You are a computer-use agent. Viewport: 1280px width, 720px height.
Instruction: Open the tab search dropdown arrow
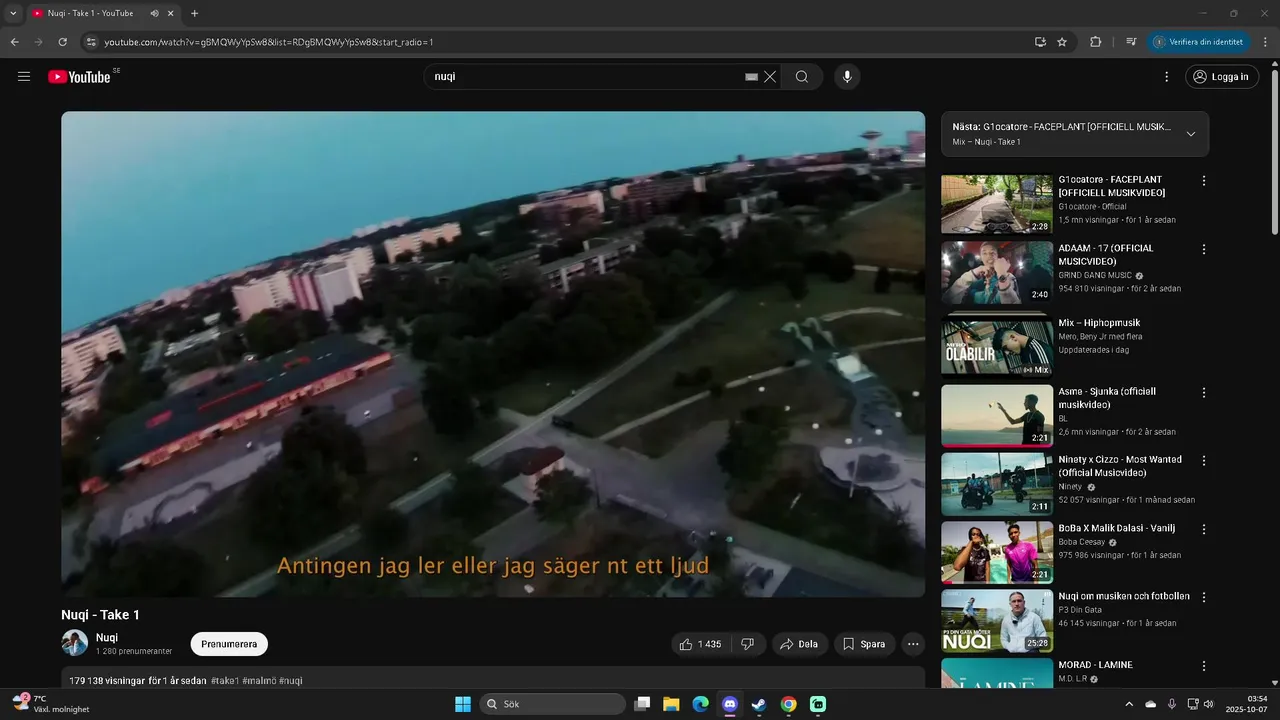pos(13,13)
